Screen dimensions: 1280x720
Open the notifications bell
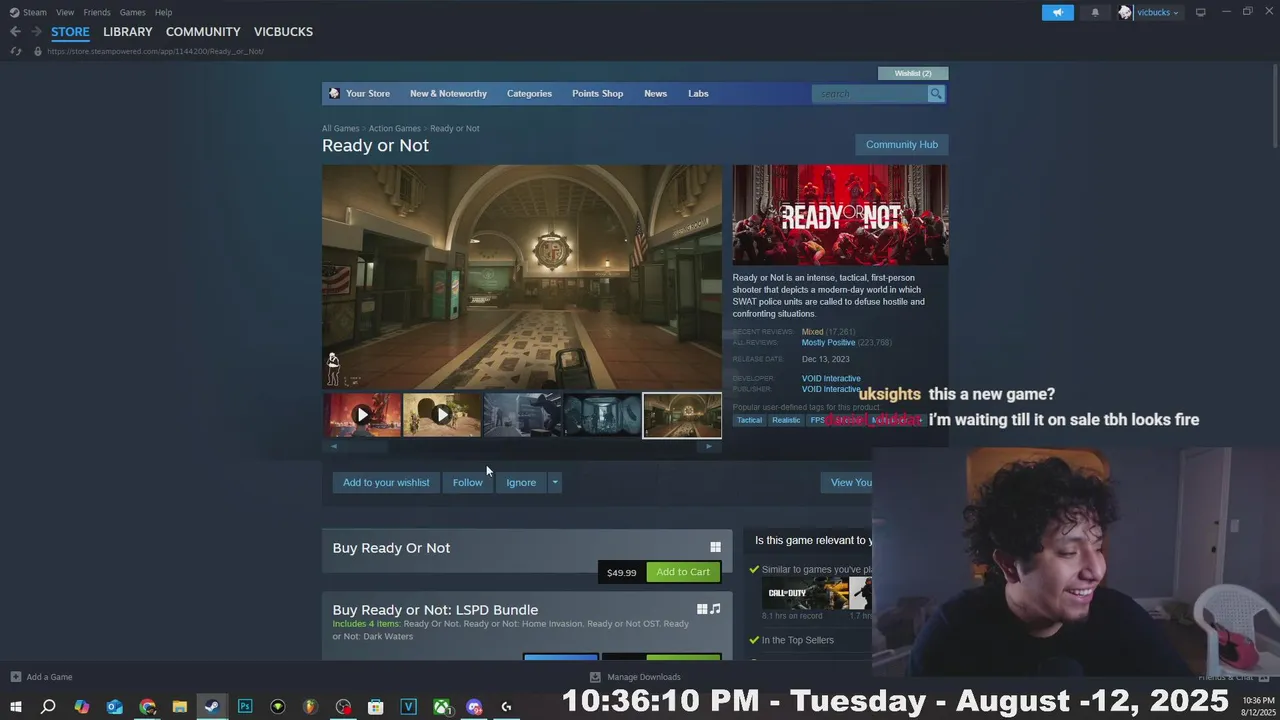click(x=1095, y=12)
